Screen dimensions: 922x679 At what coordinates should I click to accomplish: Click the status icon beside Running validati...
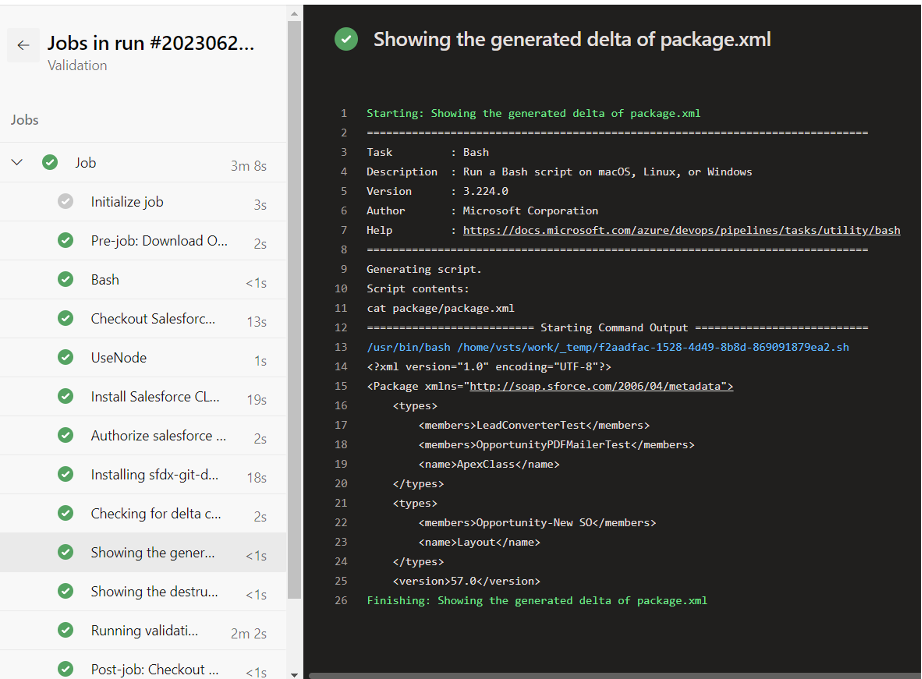click(65, 630)
